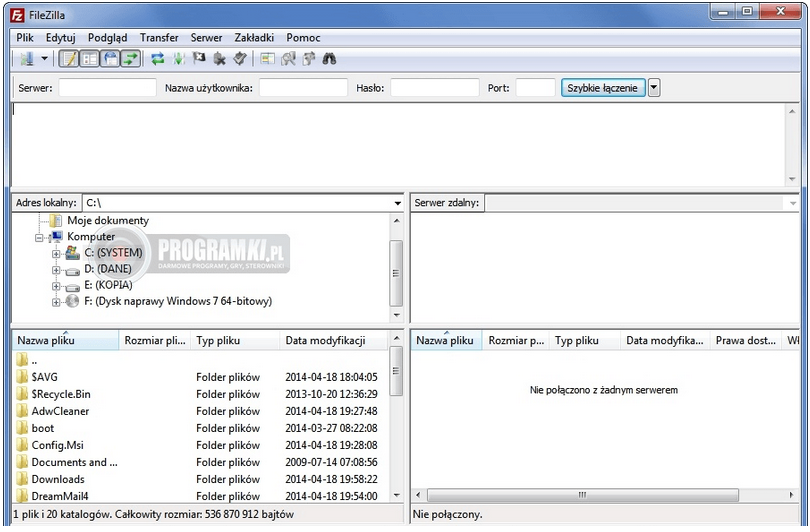Image resolution: width=810 pixels, height=532 pixels.
Task: Open Site Manager dropdown arrow in toolbar
Action: coord(44,59)
